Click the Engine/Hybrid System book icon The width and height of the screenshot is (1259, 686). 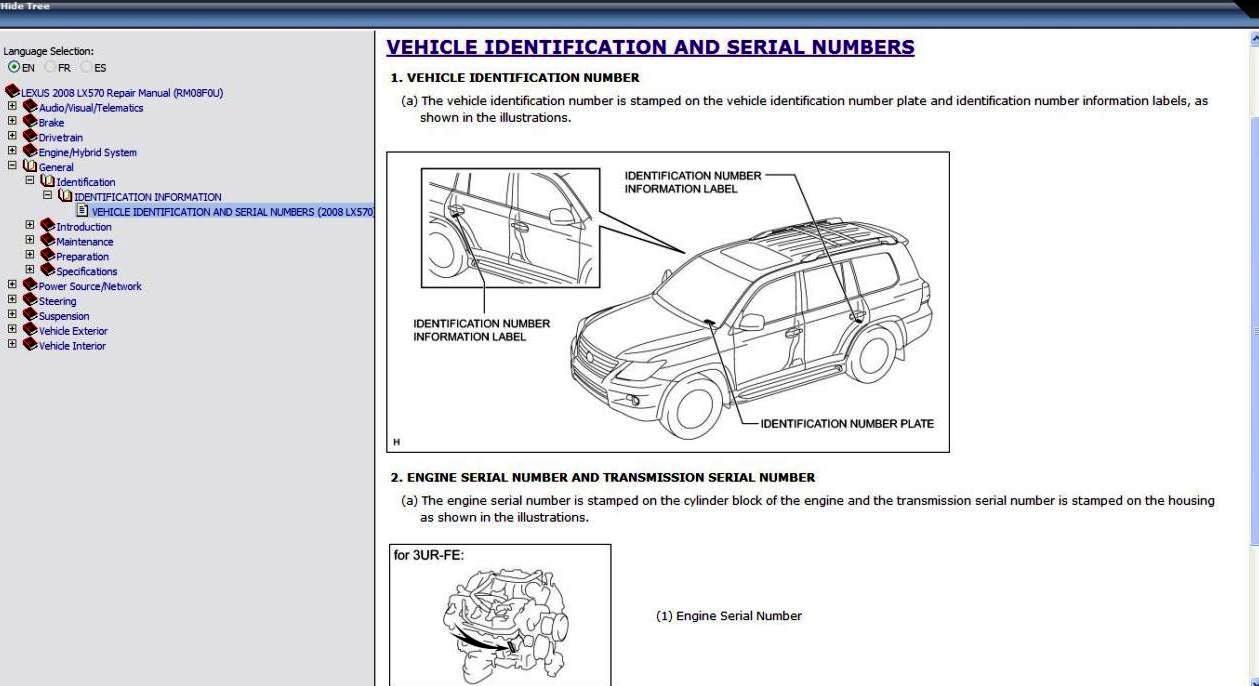30,152
